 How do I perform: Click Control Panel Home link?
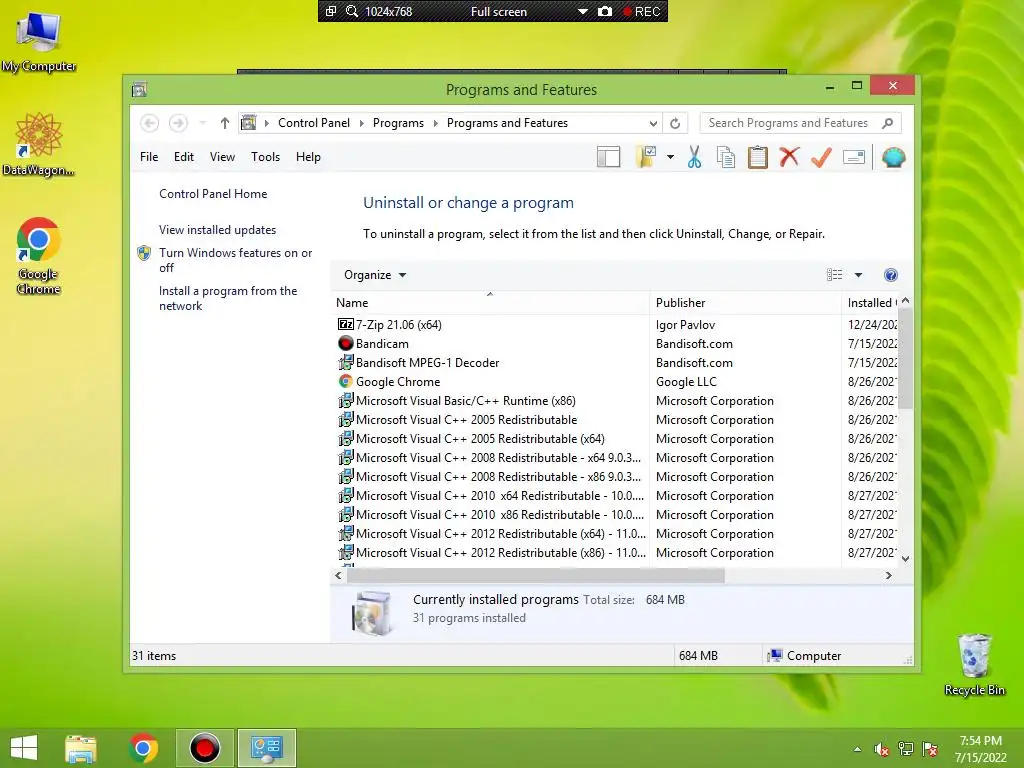coord(213,194)
